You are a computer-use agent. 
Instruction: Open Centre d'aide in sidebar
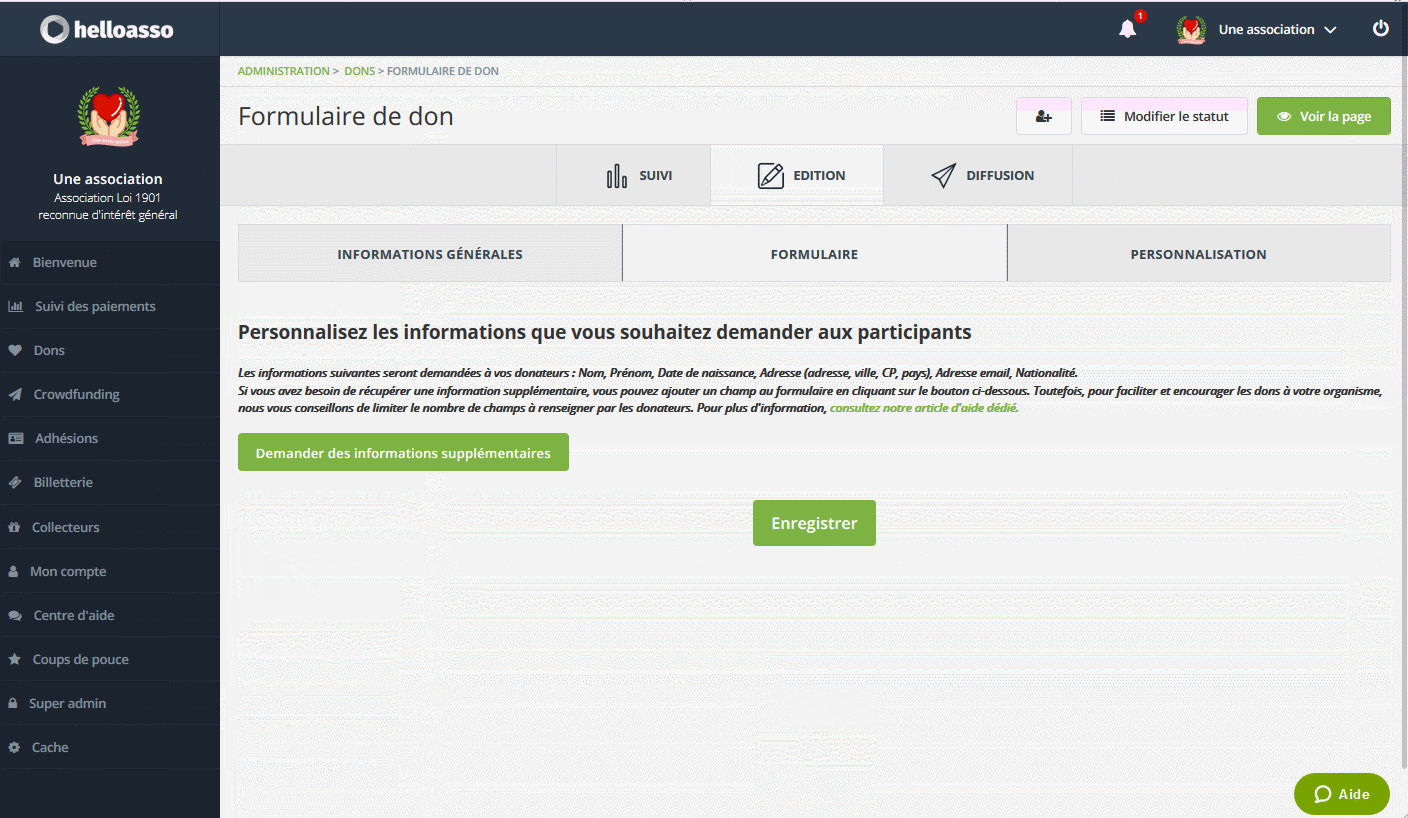110,615
